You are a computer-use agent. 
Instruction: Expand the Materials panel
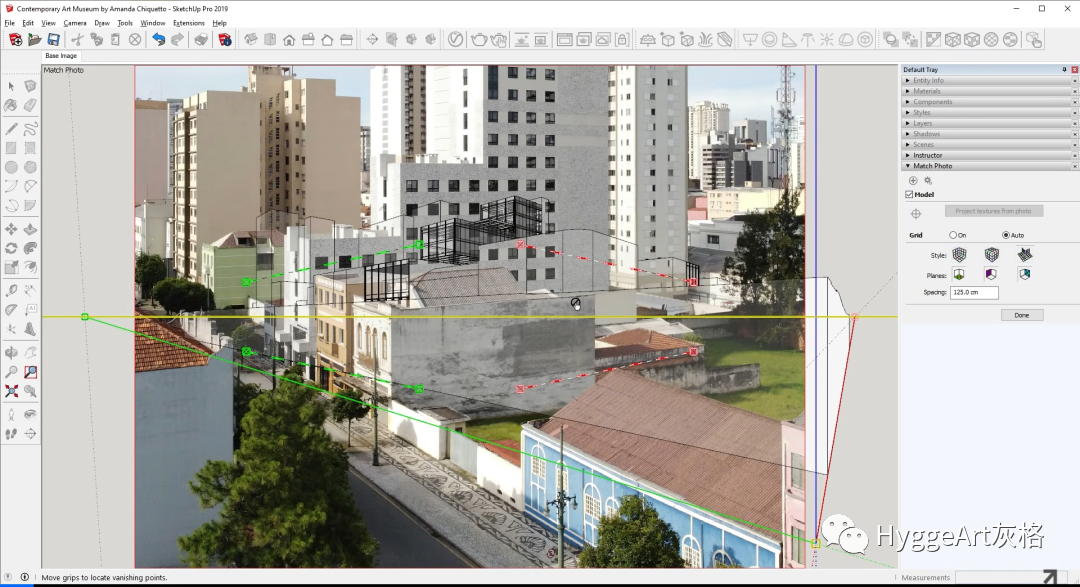[x=990, y=91]
